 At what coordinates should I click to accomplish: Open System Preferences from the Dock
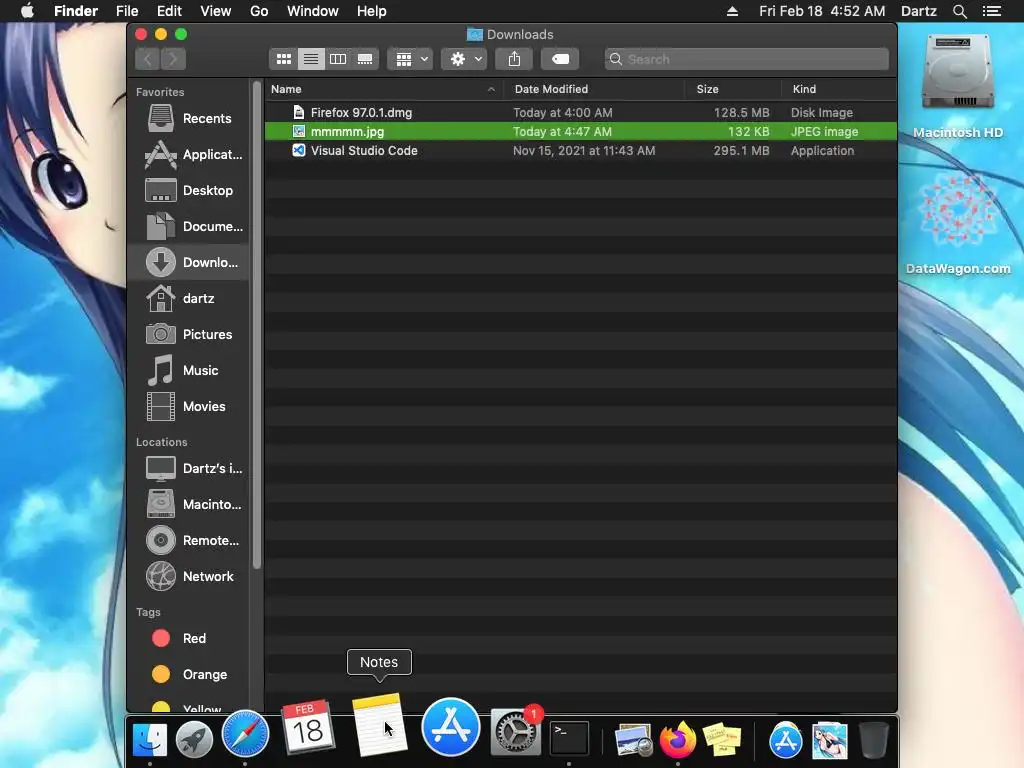(516, 731)
